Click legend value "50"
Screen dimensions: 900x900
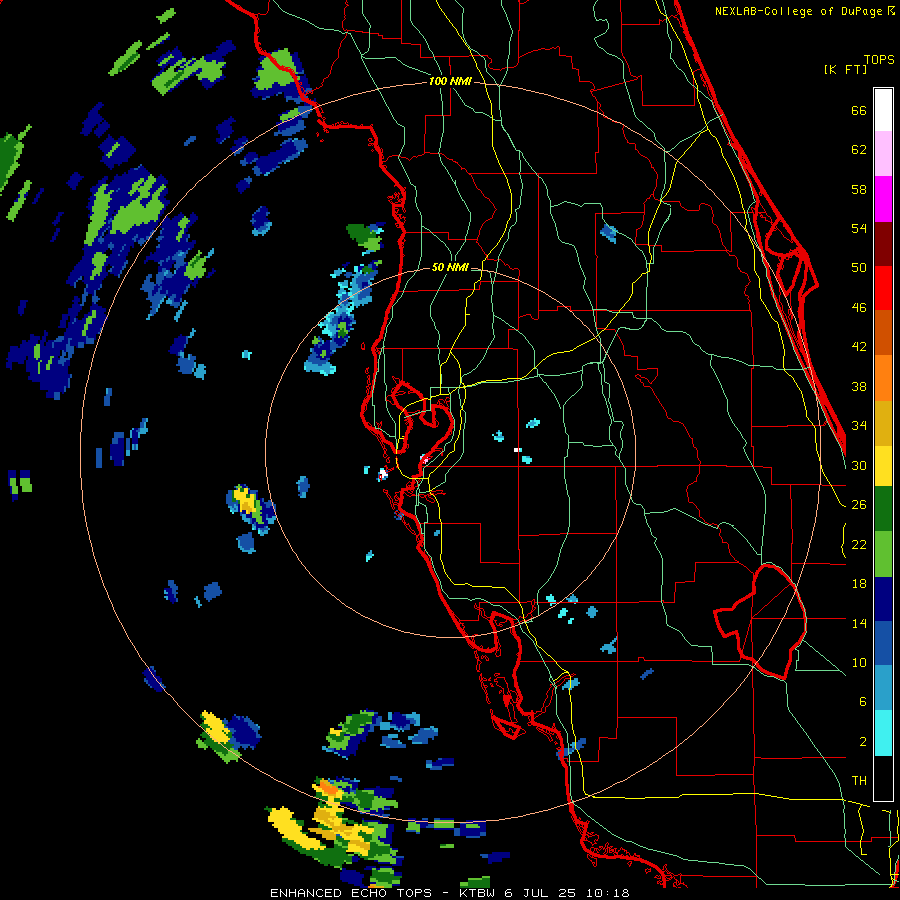[859, 268]
